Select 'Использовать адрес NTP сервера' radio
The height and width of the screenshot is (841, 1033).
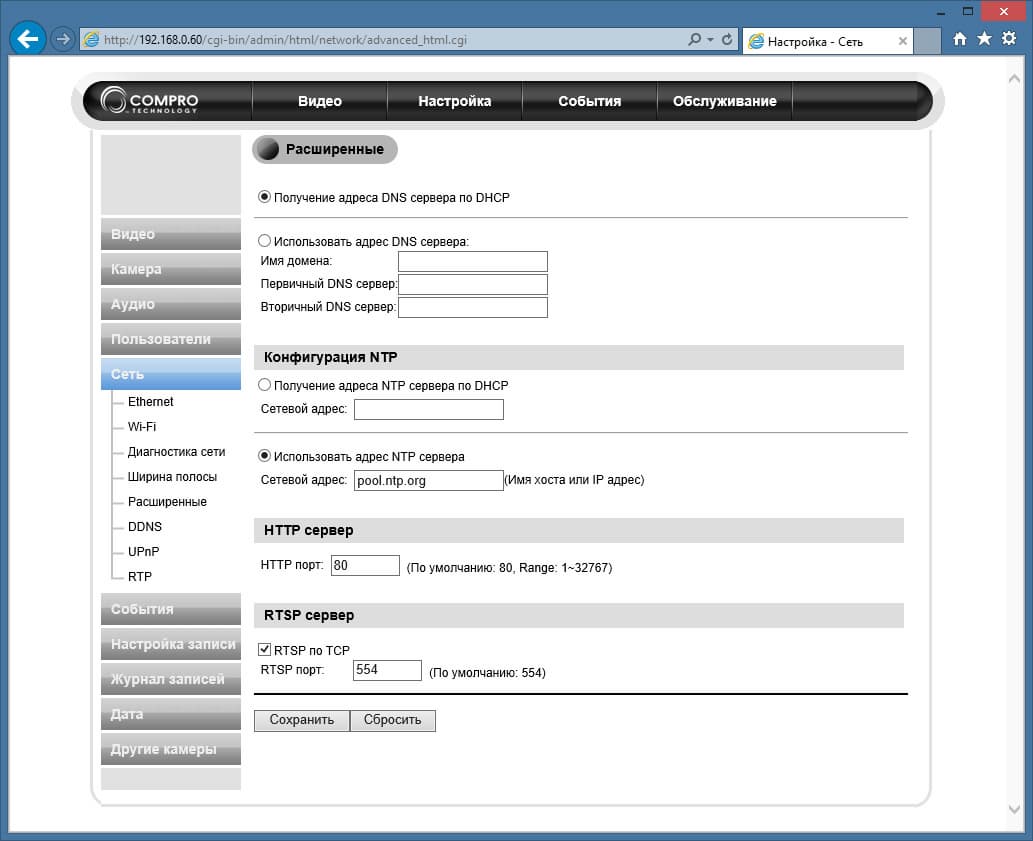tap(264, 456)
